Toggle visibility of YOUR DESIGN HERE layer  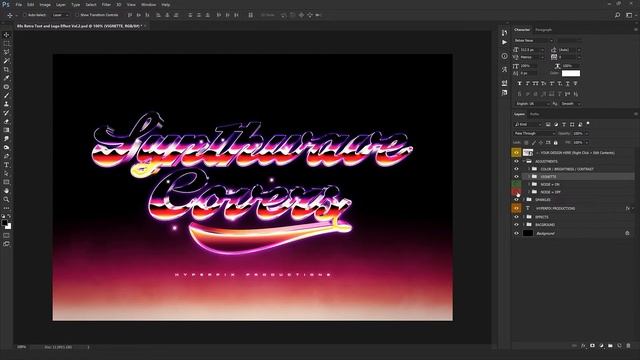(516, 153)
